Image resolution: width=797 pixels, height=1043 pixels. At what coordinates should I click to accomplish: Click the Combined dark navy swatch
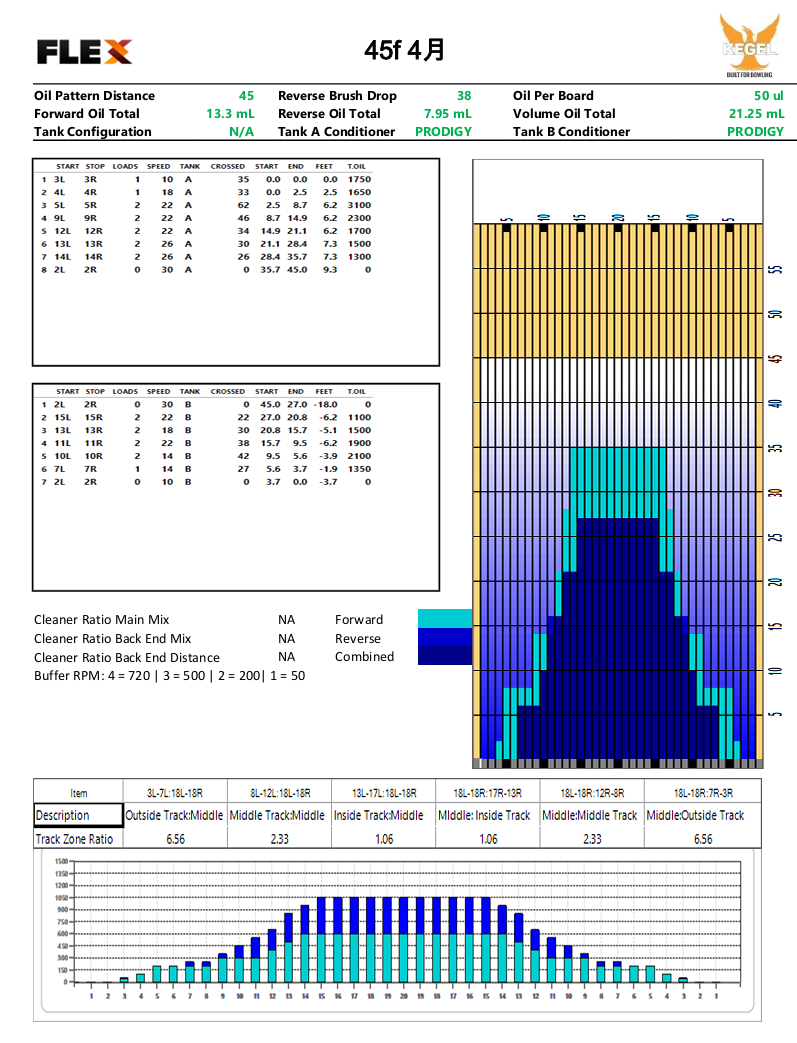pos(444,656)
